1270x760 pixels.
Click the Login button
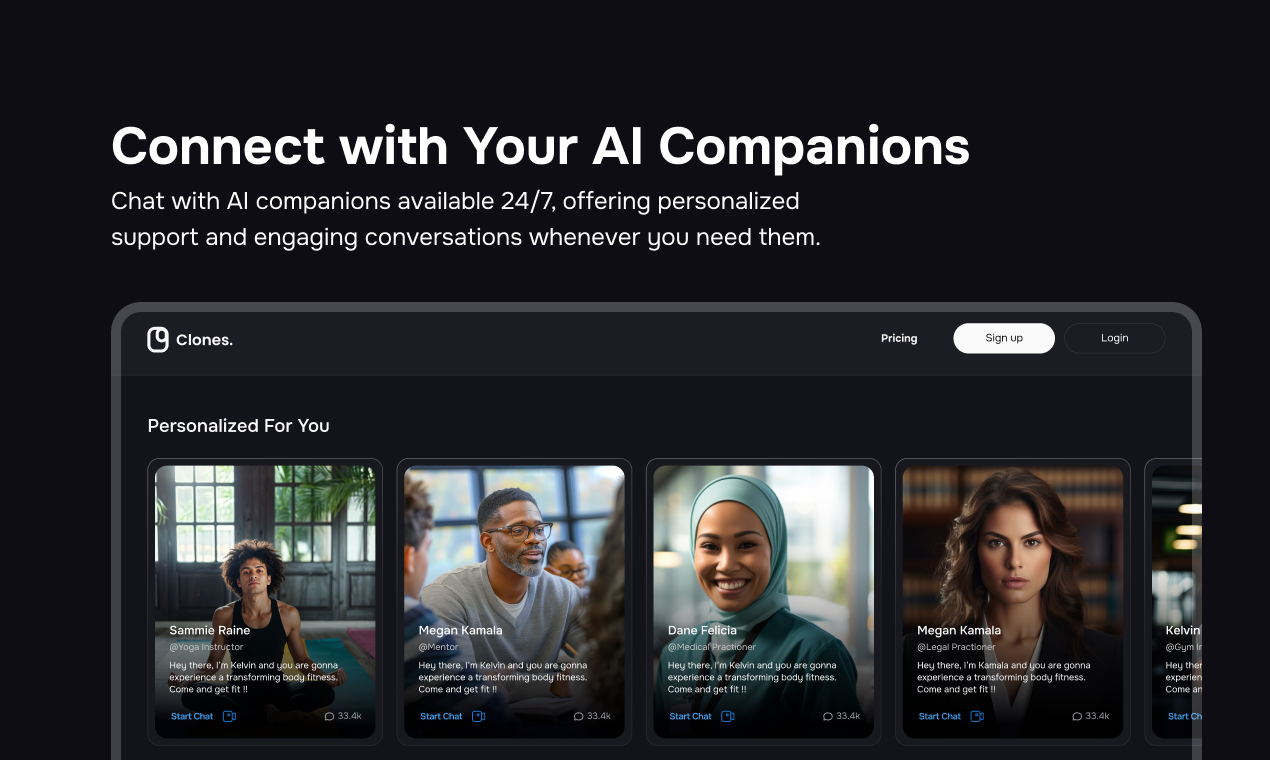click(x=1115, y=338)
